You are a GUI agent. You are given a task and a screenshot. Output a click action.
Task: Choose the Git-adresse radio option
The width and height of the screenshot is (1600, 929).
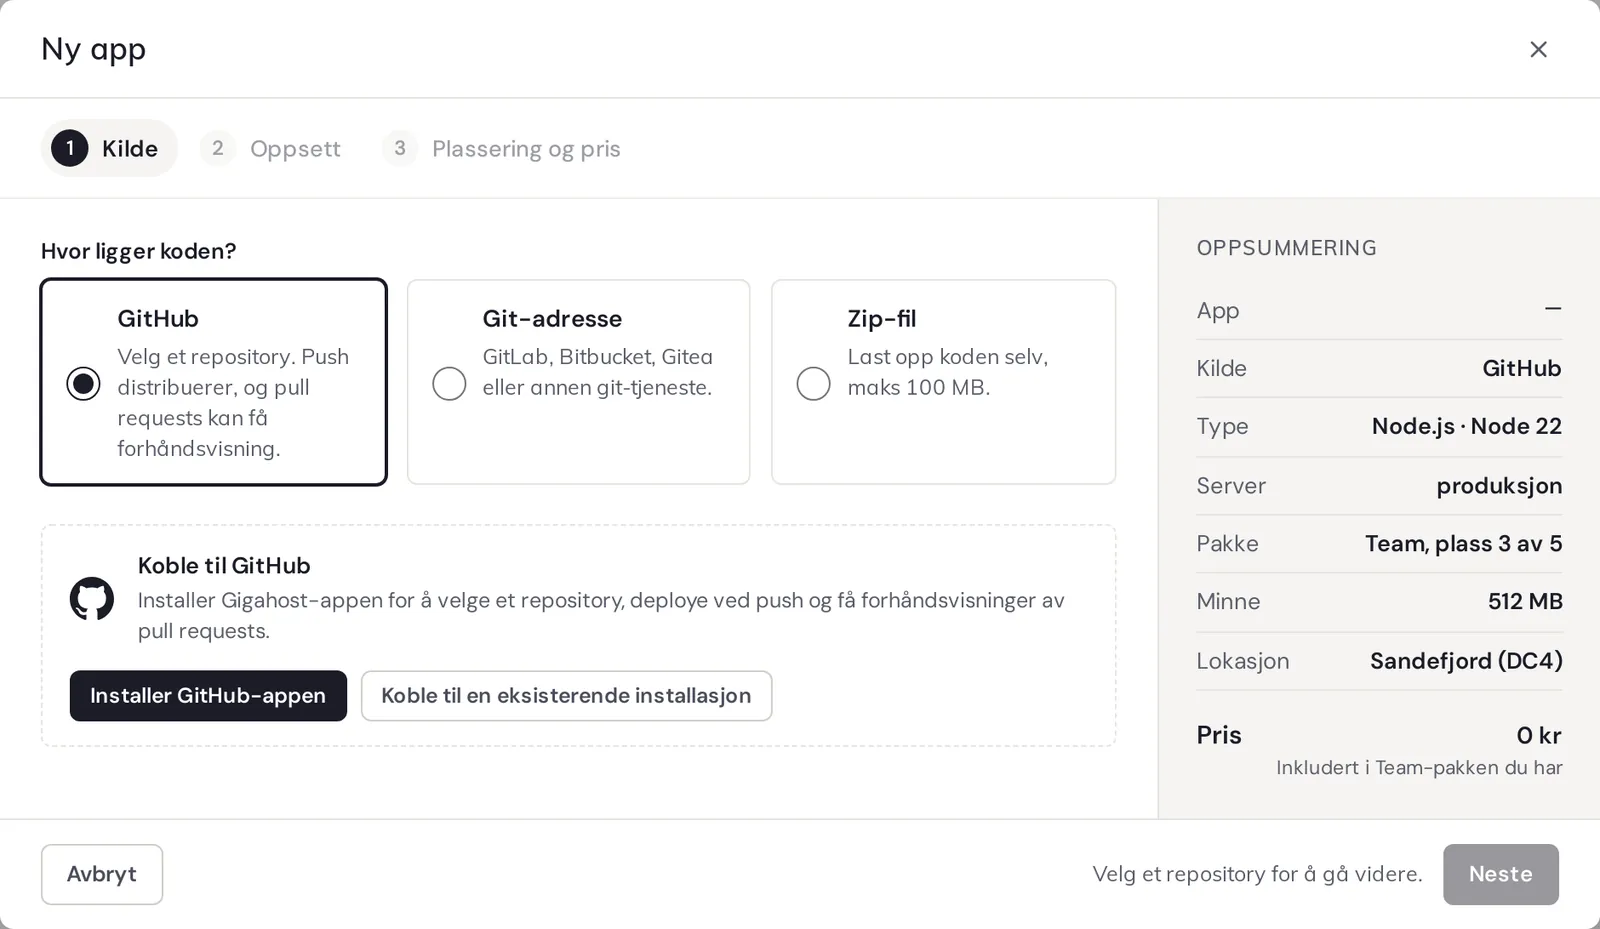pos(449,383)
